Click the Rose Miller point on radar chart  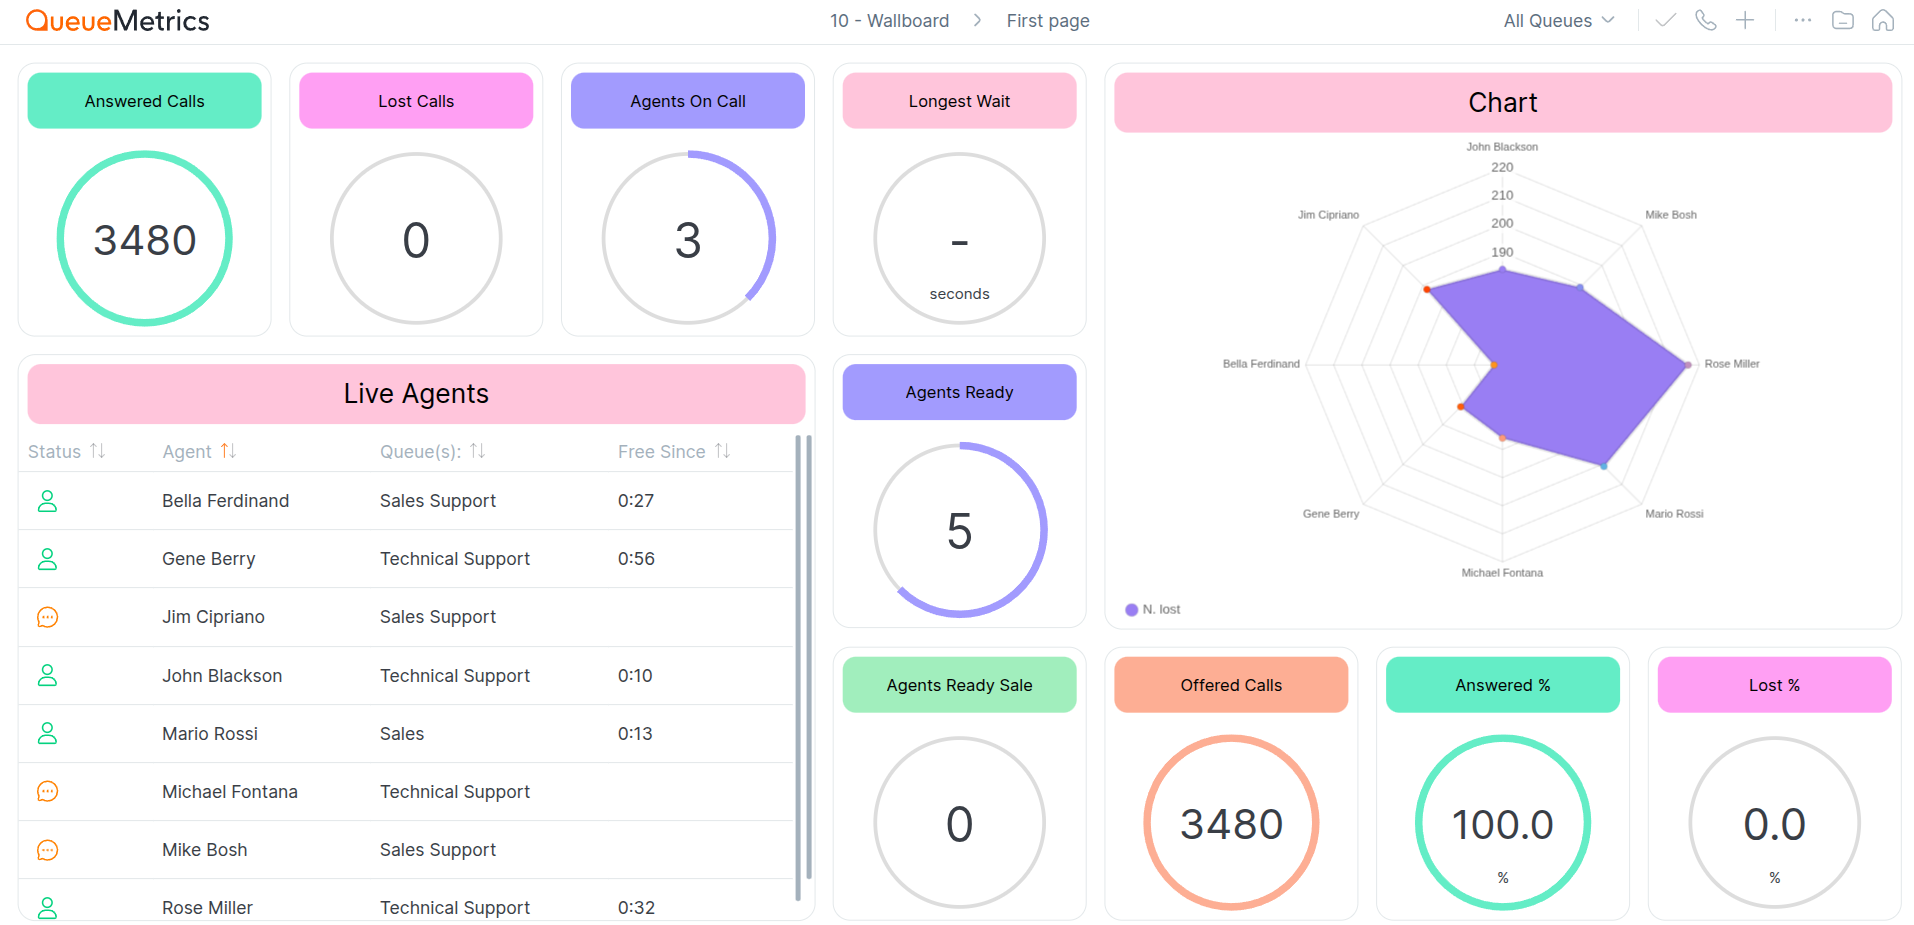[1688, 364]
